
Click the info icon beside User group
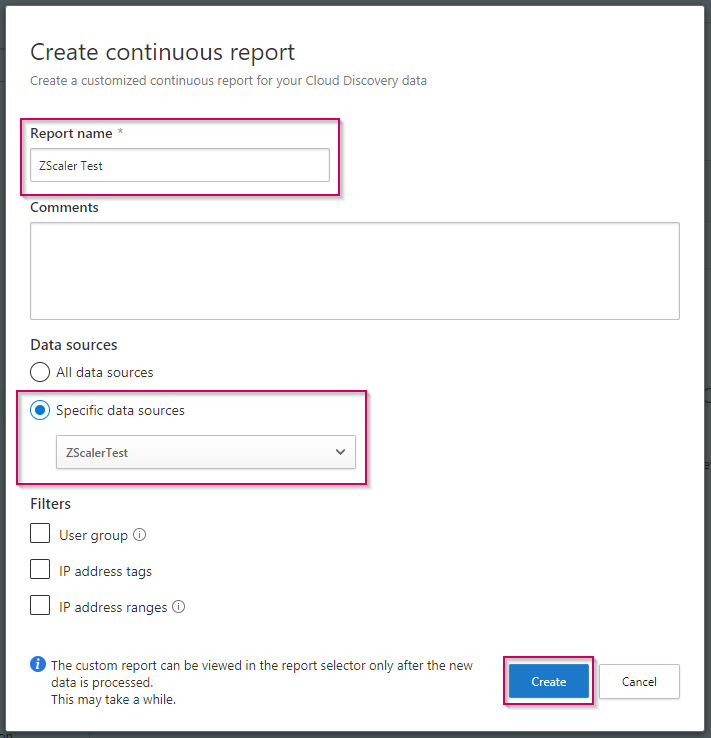coord(140,536)
